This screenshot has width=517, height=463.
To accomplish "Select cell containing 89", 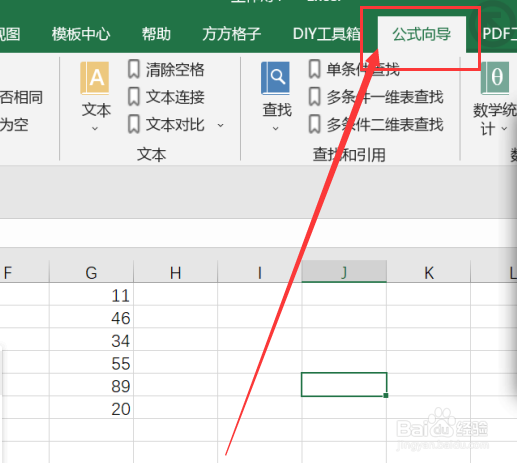I will click(x=91, y=385).
